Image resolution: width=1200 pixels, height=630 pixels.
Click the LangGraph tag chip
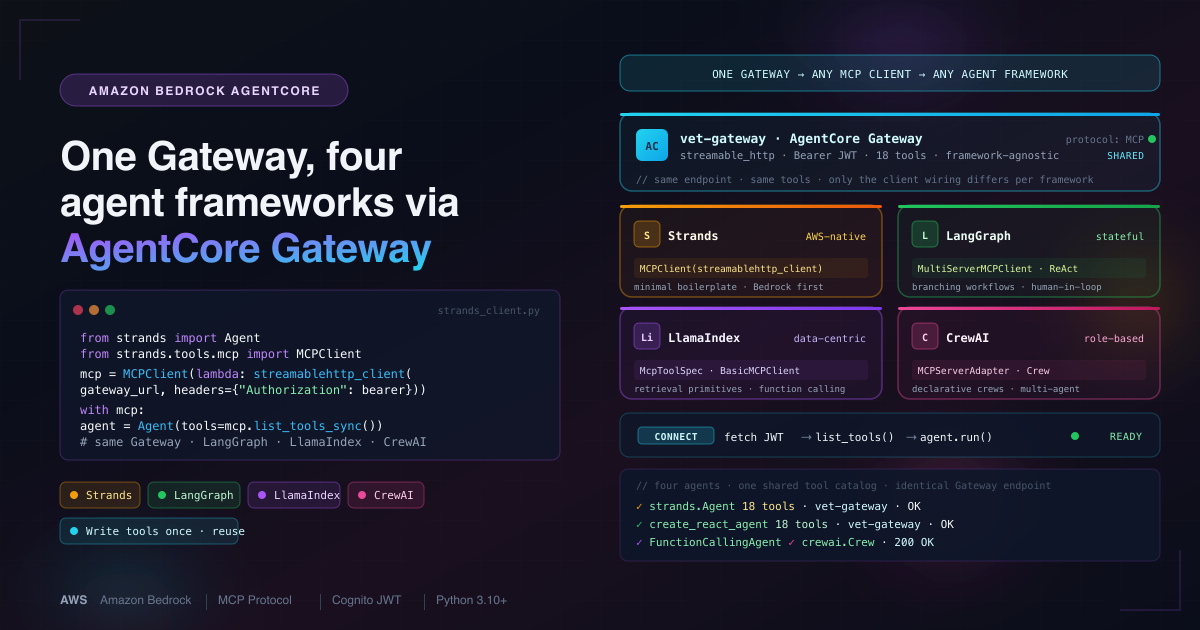[x=195, y=495]
